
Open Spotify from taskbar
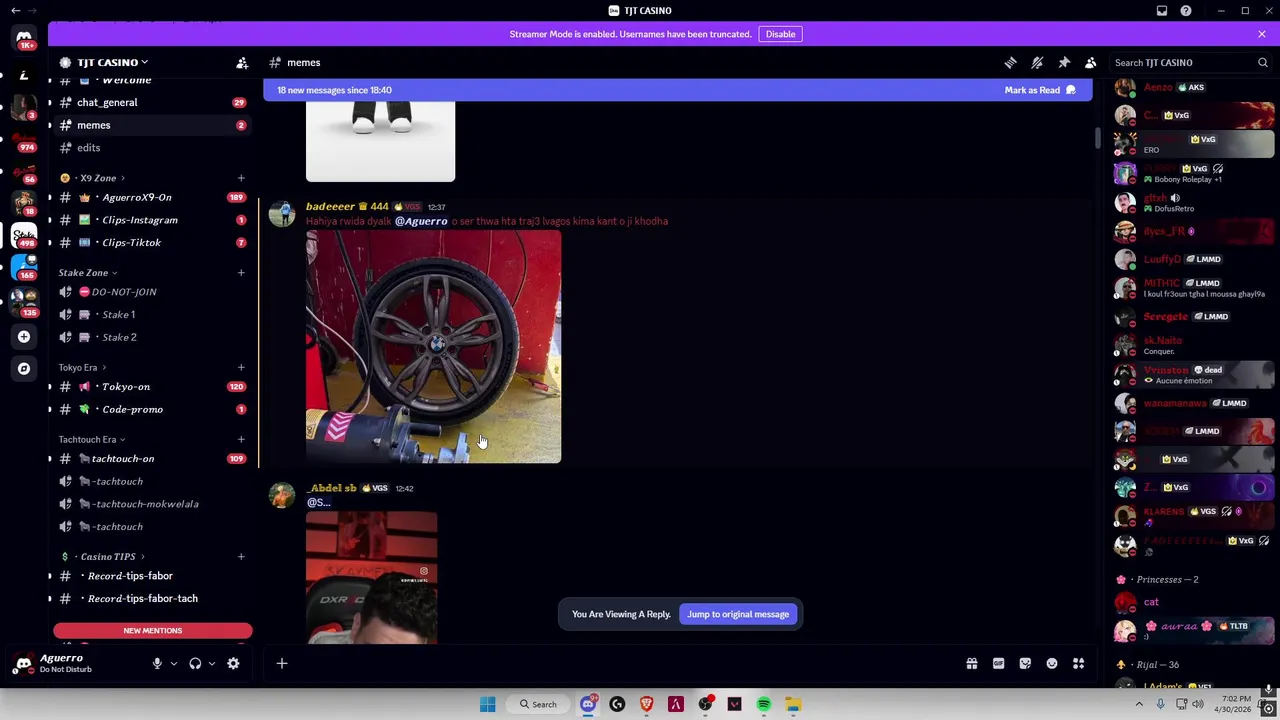pyautogui.click(x=764, y=704)
